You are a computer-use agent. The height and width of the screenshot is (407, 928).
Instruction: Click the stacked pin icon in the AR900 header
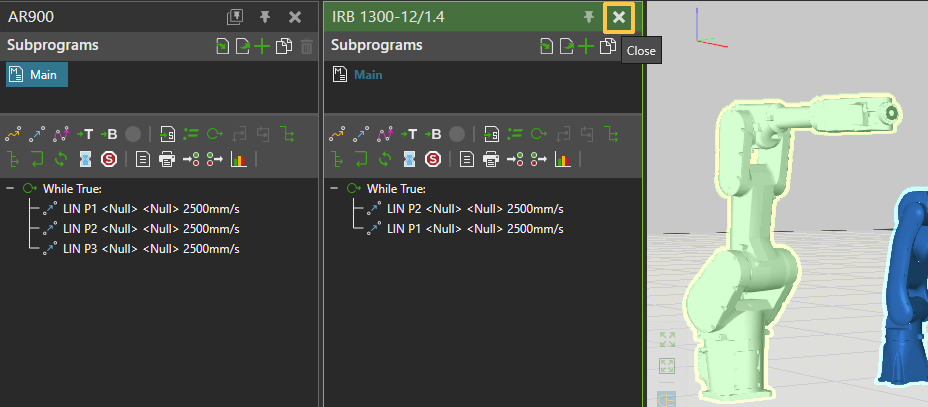click(235, 17)
